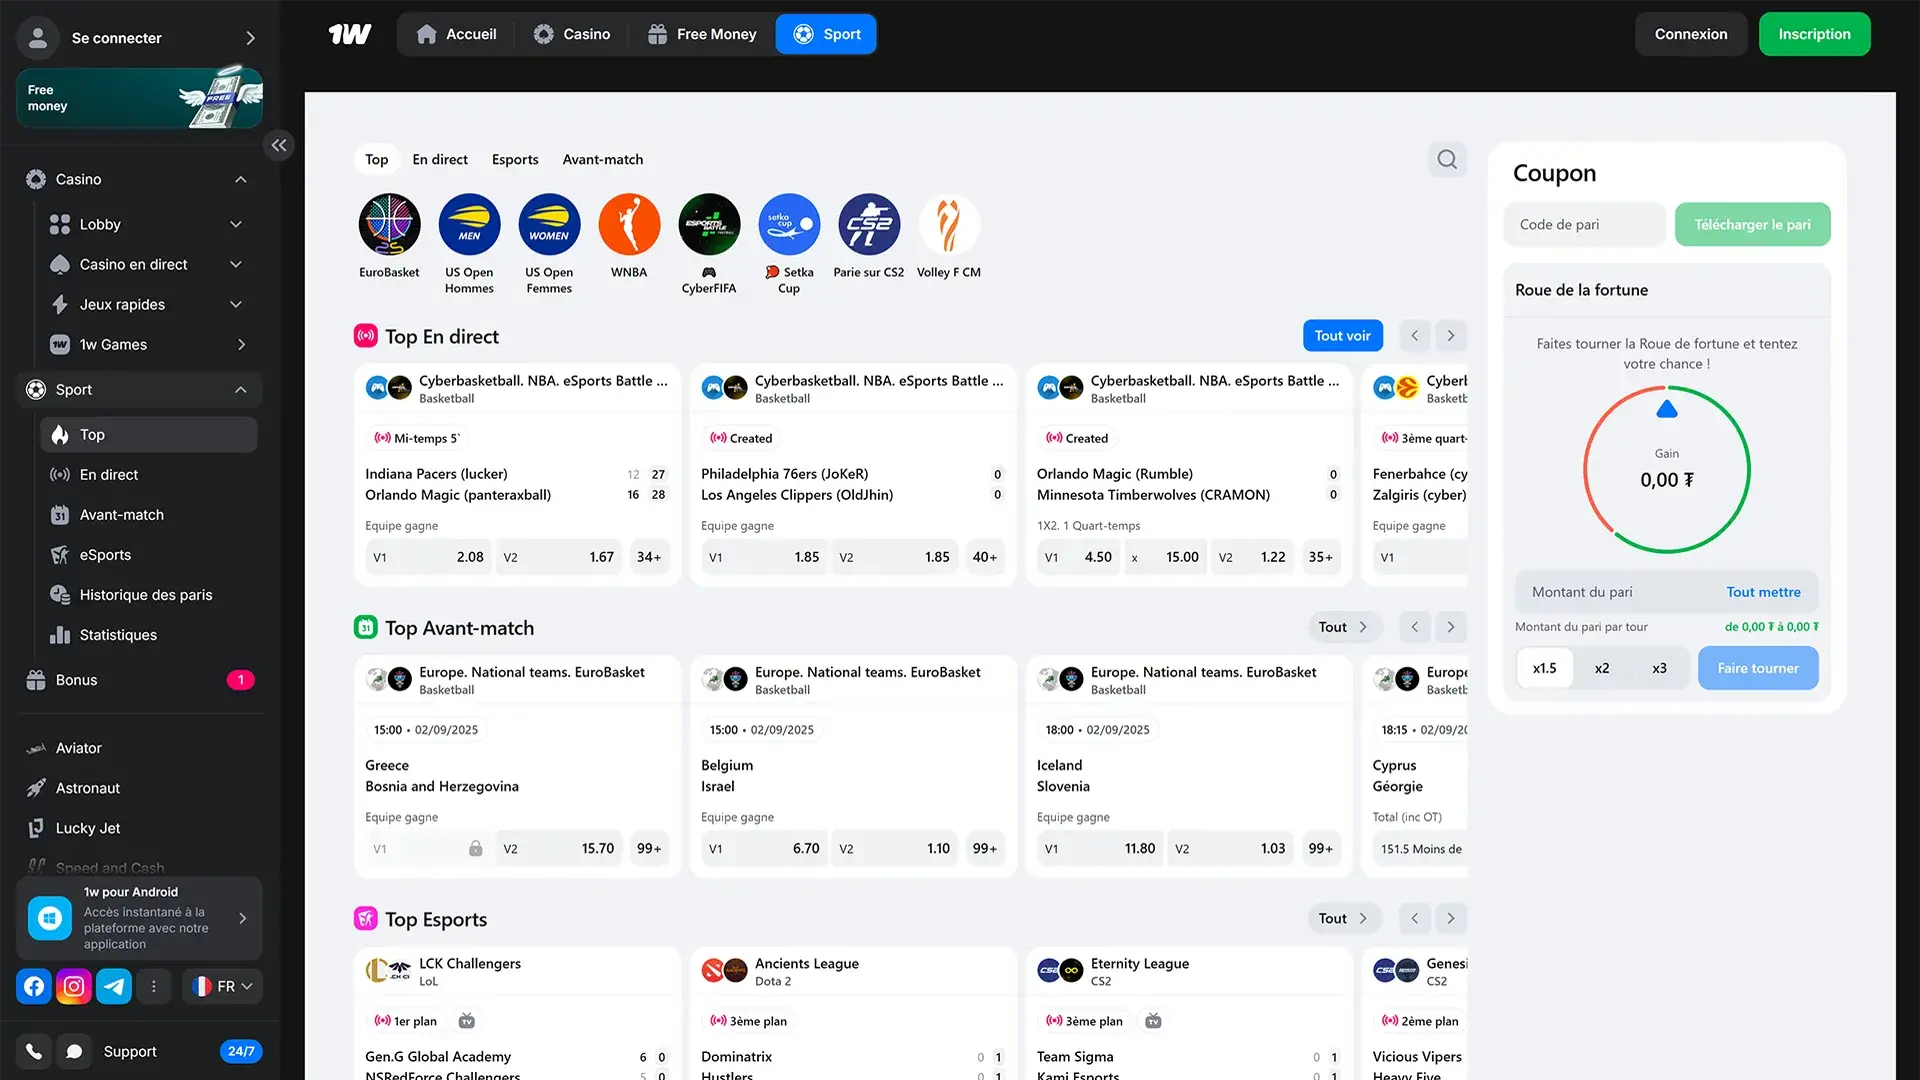The height and width of the screenshot is (1080, 1920).
Task: Select the x3 multiplier option
Action: [x=1659, y=668]
